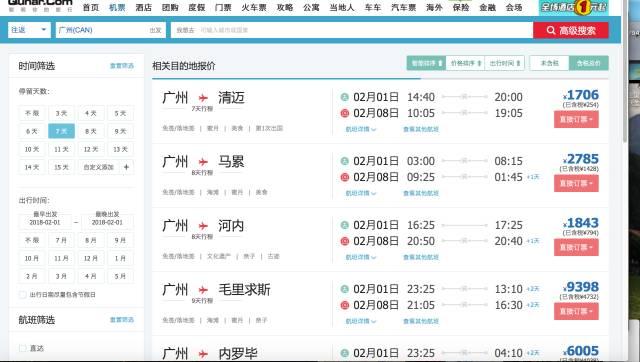
Task: Click the red plane icon for 广州 to 河内
Action: (203, 226)
